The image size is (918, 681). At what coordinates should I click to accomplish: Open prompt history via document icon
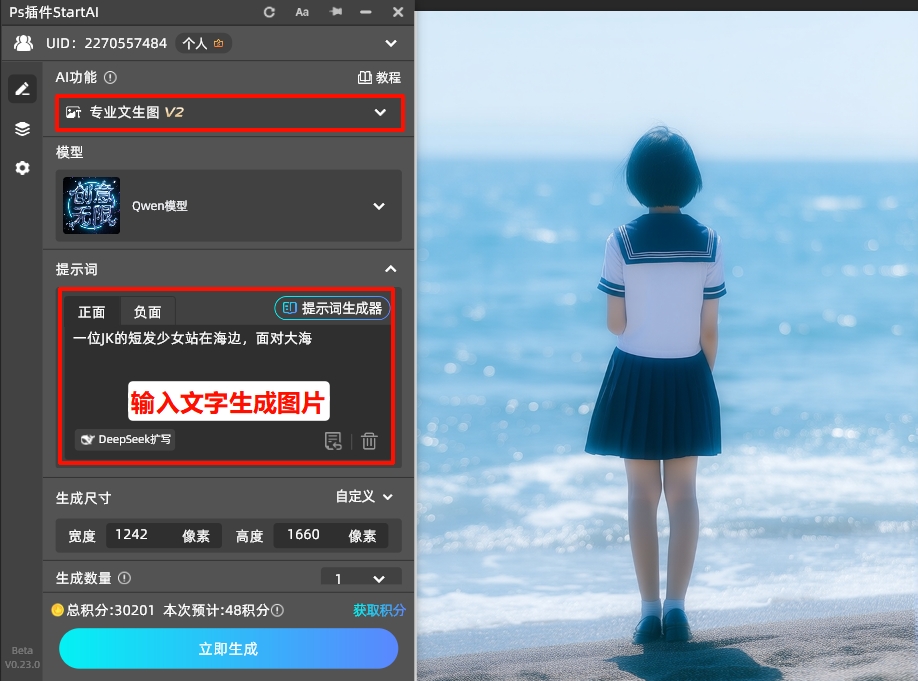[x=333, y=440]
